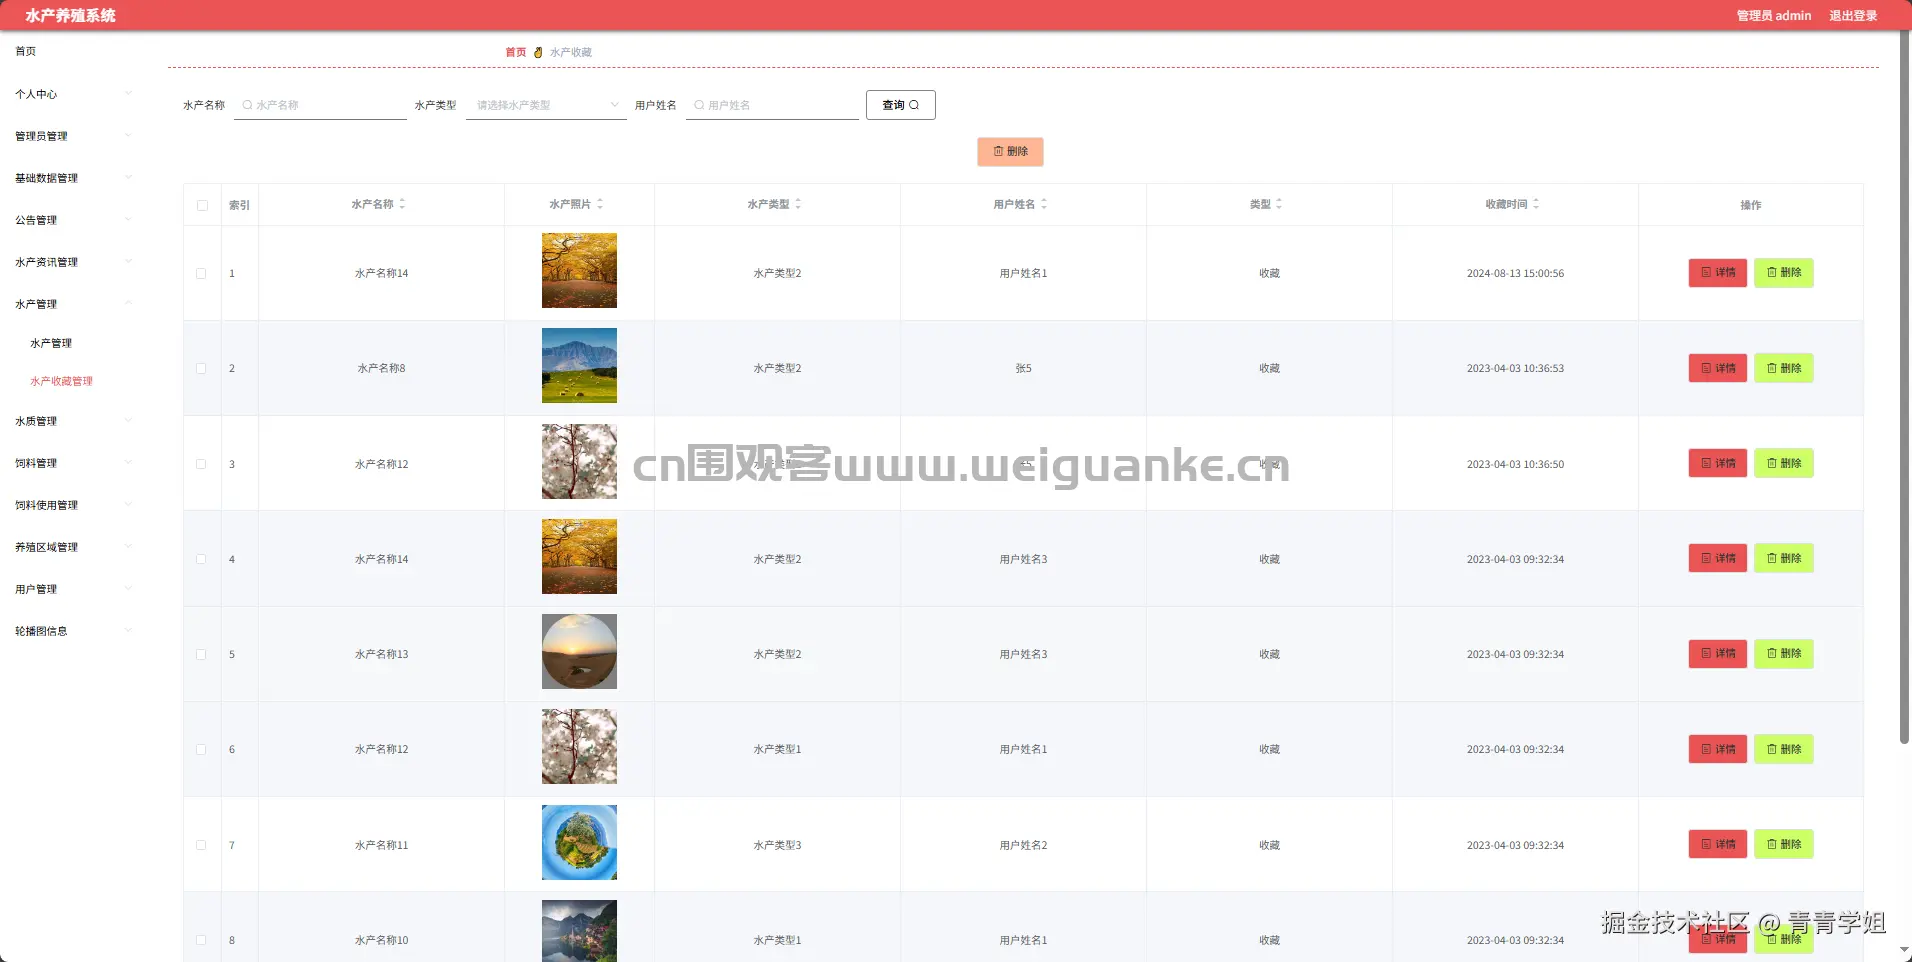Expand the 轮播图信息 sidebar menu
Image resolution: width=1912 pixels, height=962 pixels.
74,631
